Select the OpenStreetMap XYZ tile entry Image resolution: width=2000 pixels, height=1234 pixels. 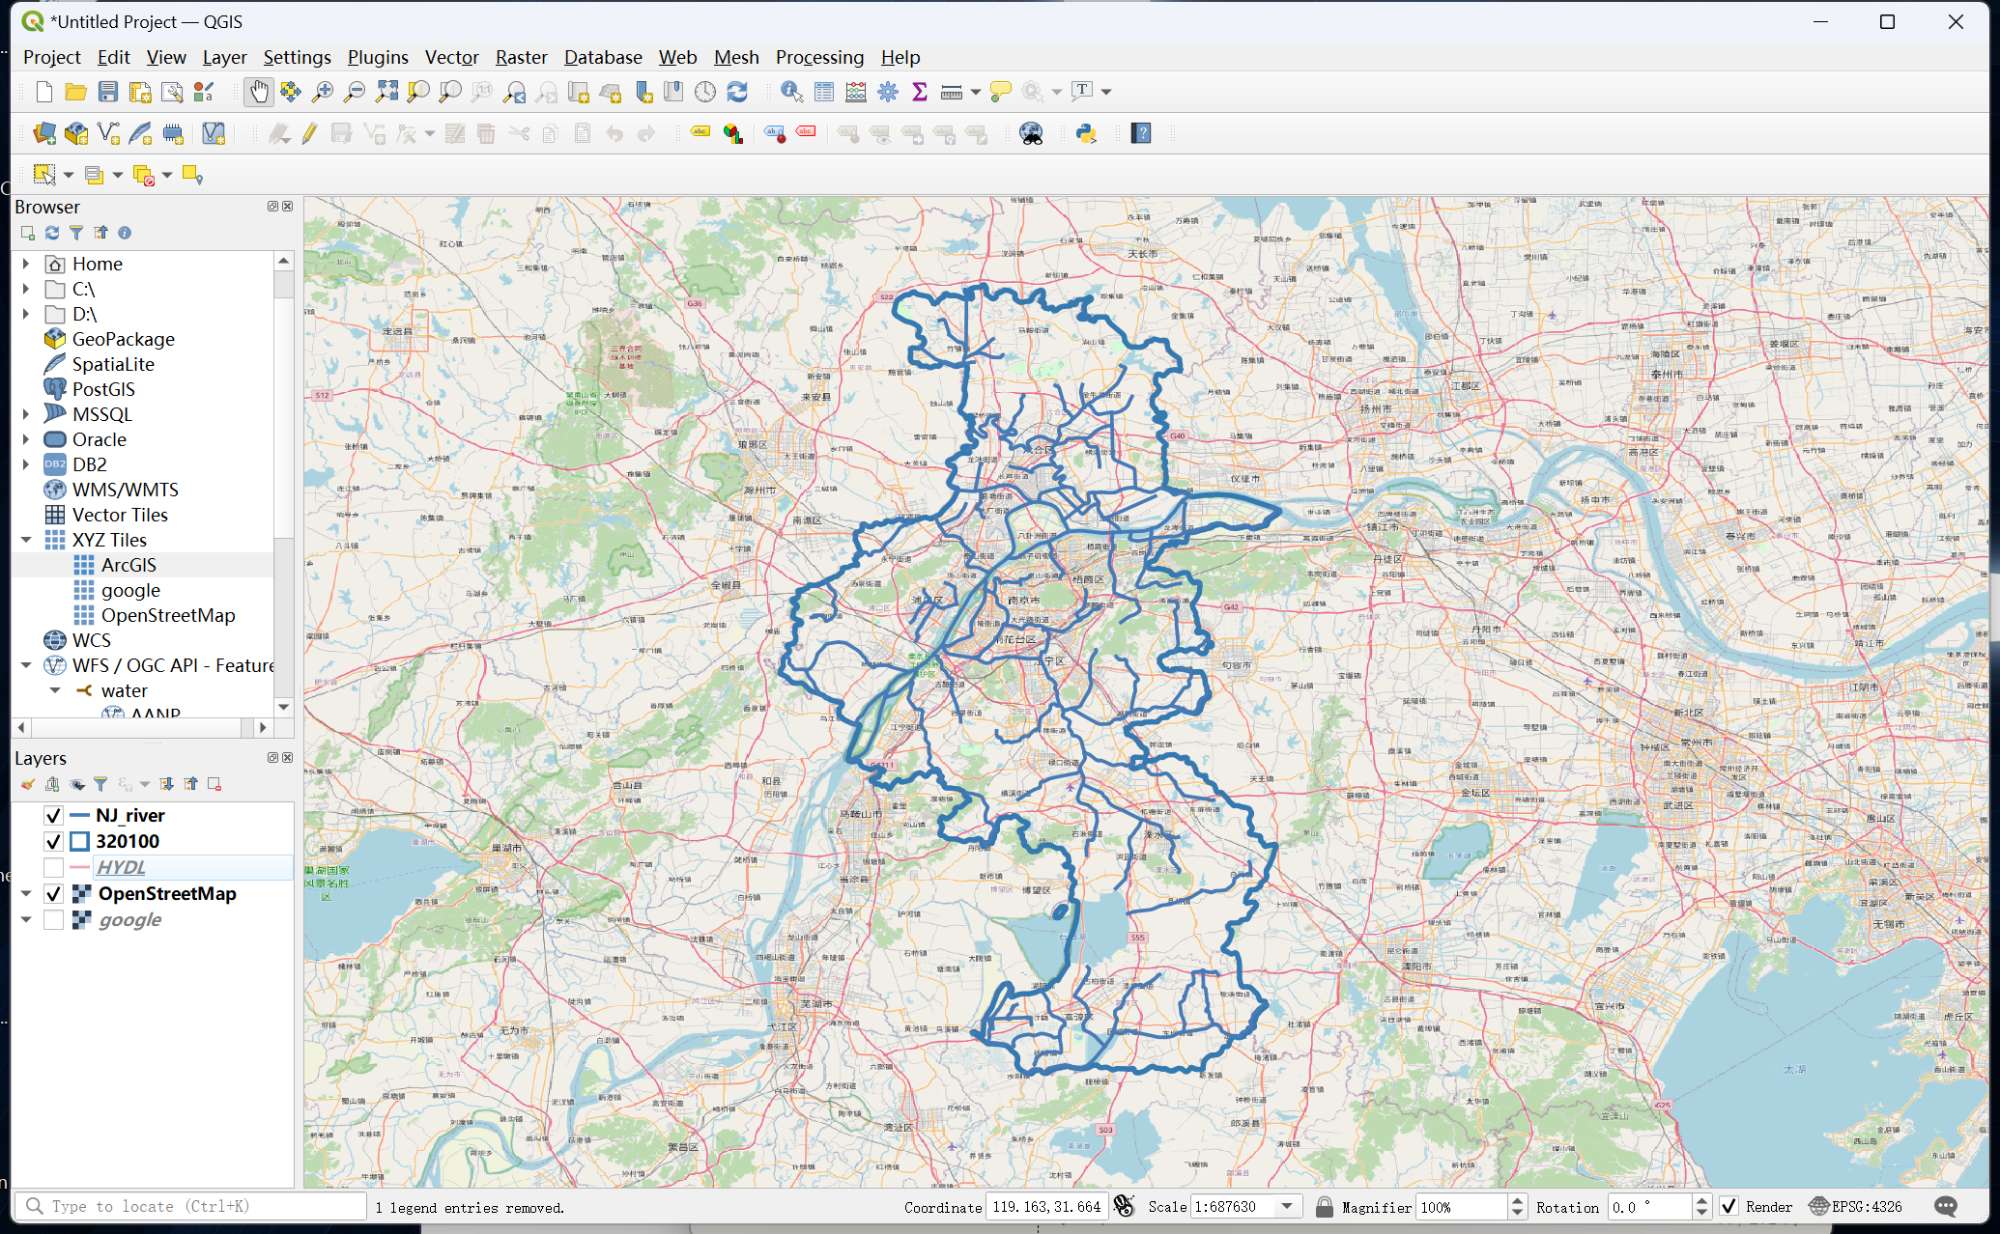[167, 615]
